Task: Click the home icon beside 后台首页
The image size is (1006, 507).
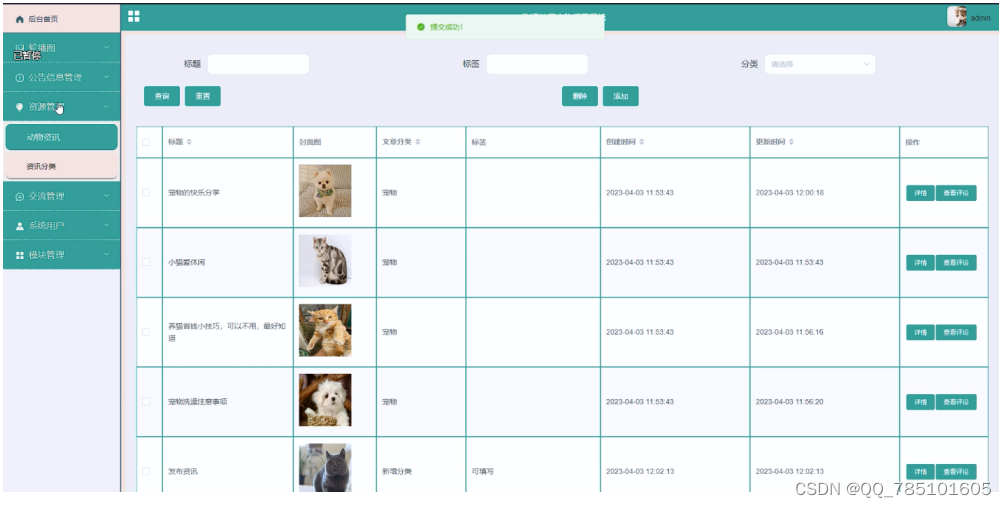Action: pyautogui.click(x=19, y=19)
